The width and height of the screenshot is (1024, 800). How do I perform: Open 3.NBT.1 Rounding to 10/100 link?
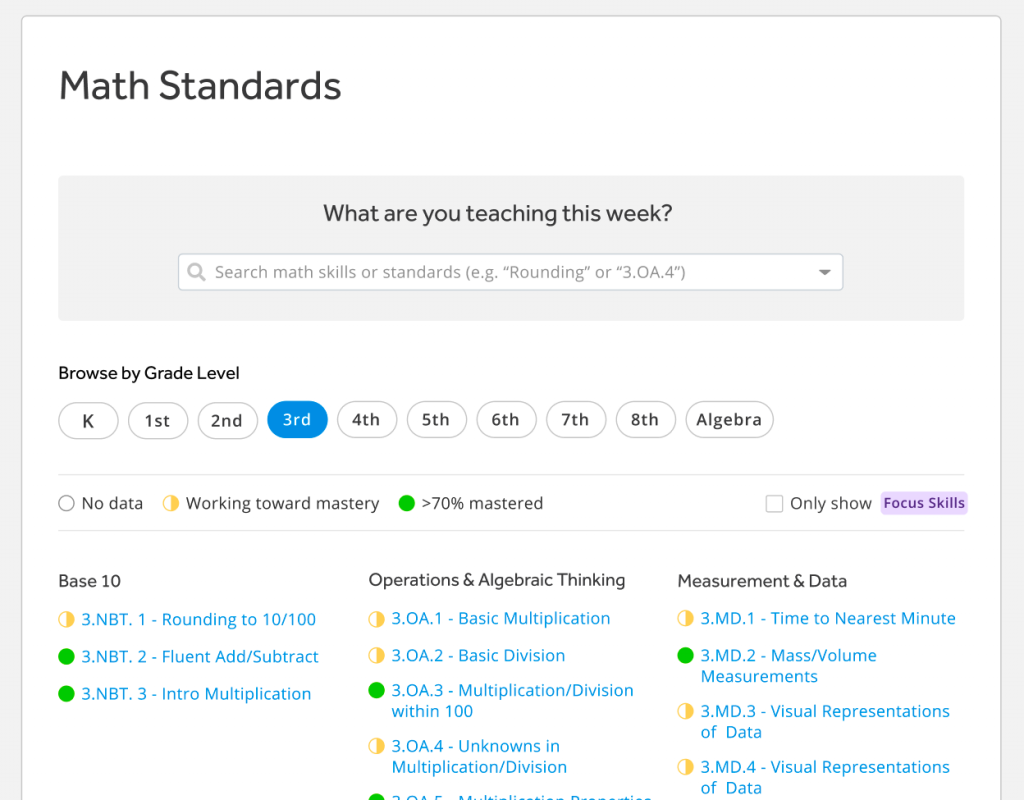click(x=198, y=620)
